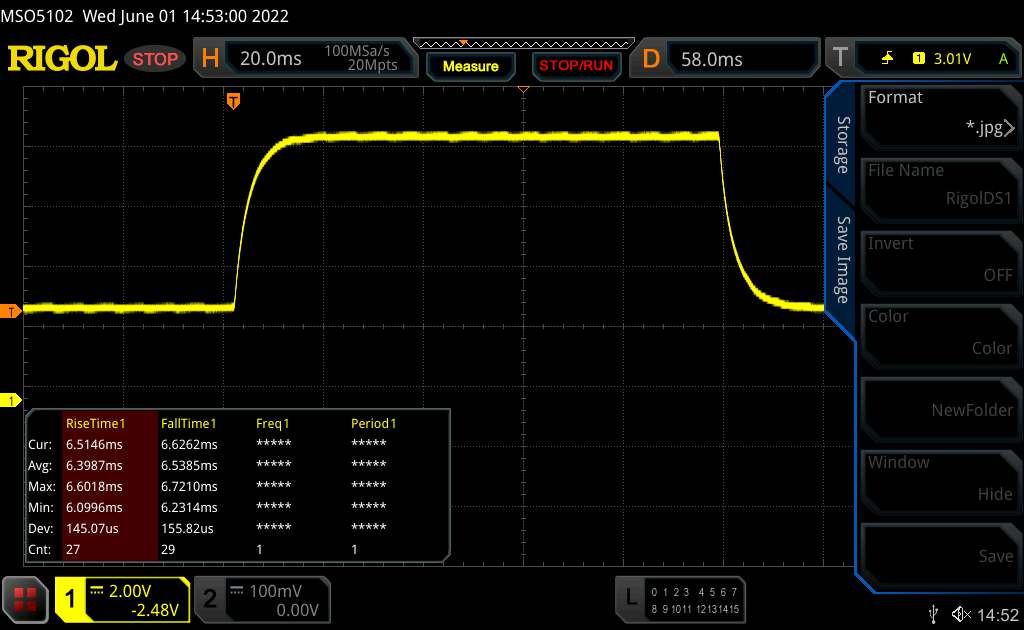Click the trigger level marker on left edge
The width and height of the screenshot is (1024, 630).
point(10,311)
